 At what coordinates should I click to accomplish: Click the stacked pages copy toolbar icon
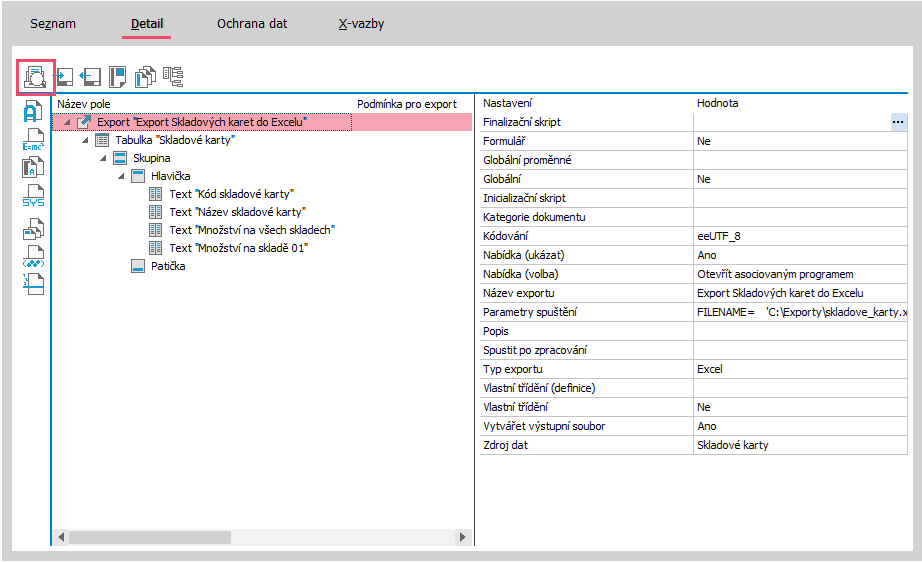click(x=145, y=77)
